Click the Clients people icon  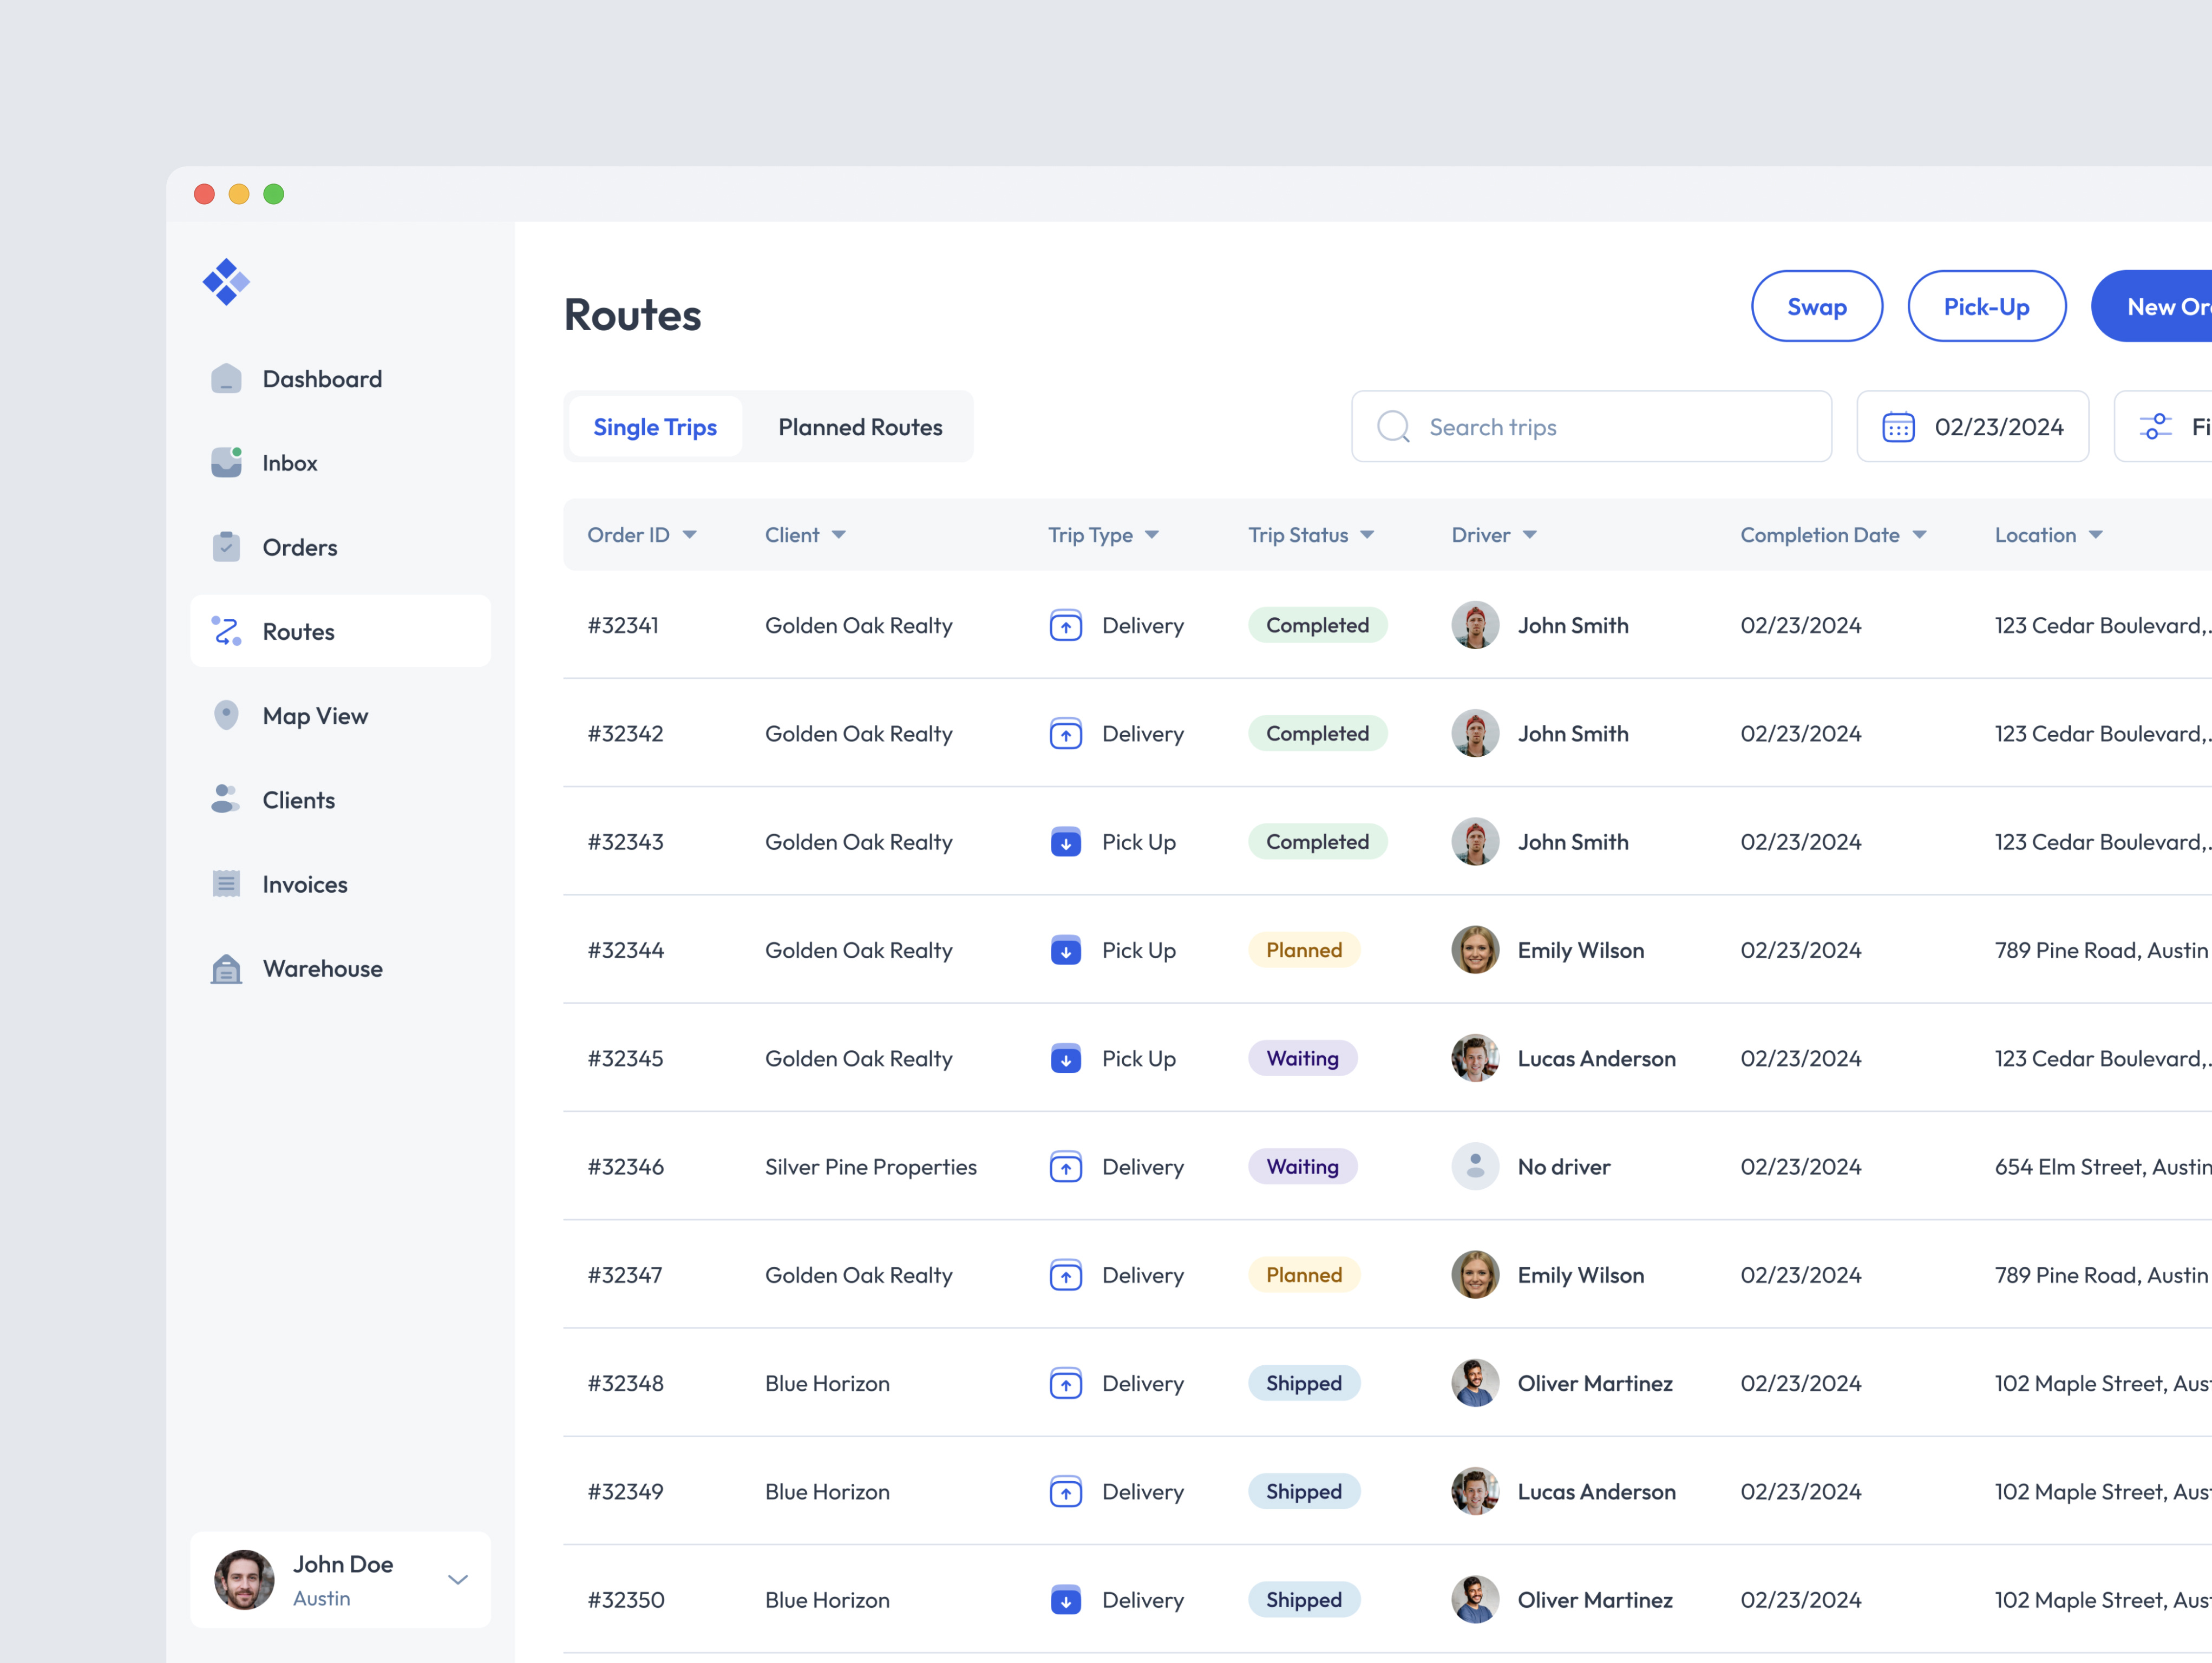(225, 799)
